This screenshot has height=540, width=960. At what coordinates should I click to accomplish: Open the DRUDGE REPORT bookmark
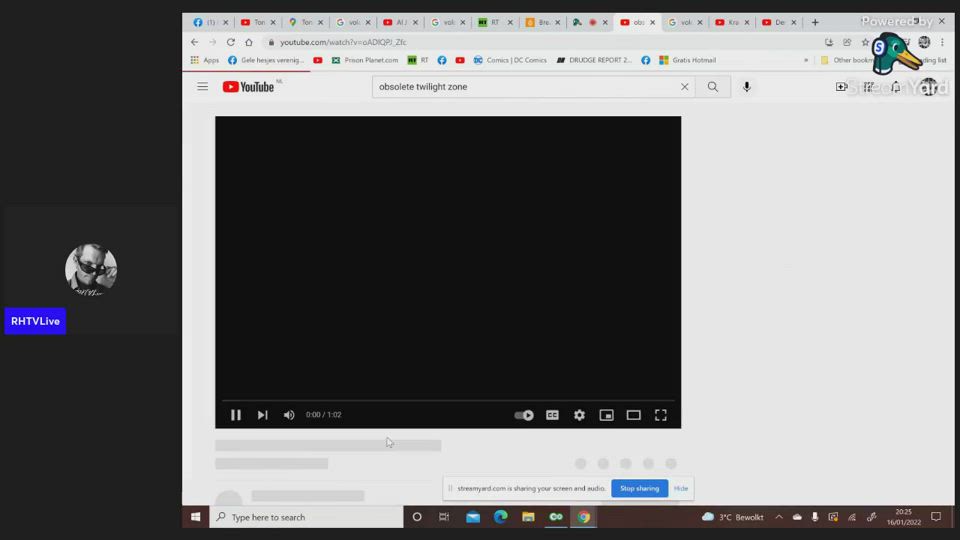point(598,60)
